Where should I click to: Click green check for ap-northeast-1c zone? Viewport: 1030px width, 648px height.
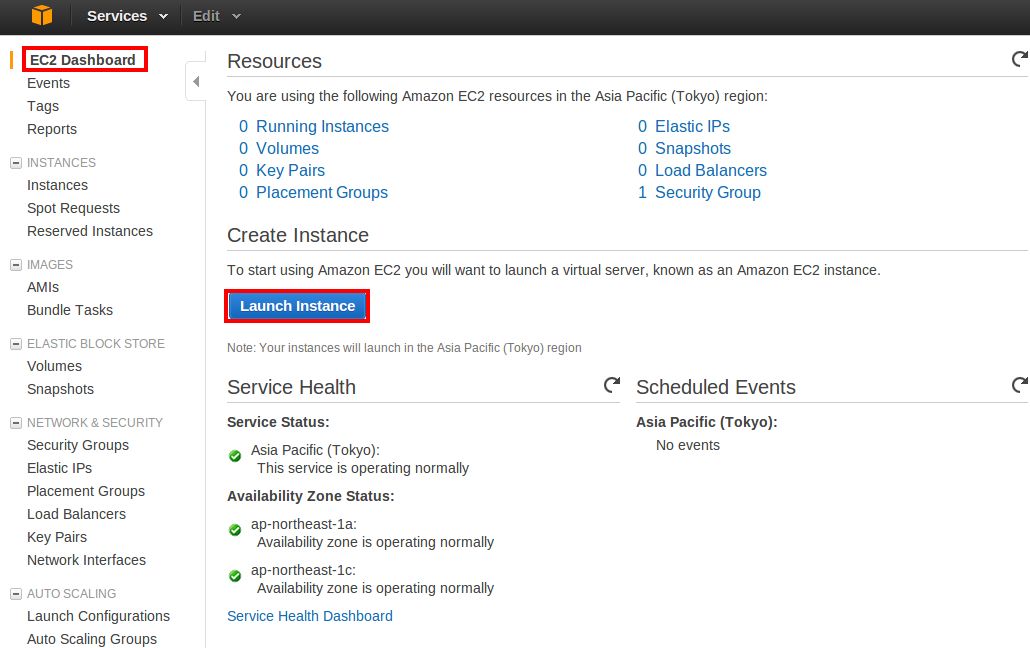click(235, 576)
